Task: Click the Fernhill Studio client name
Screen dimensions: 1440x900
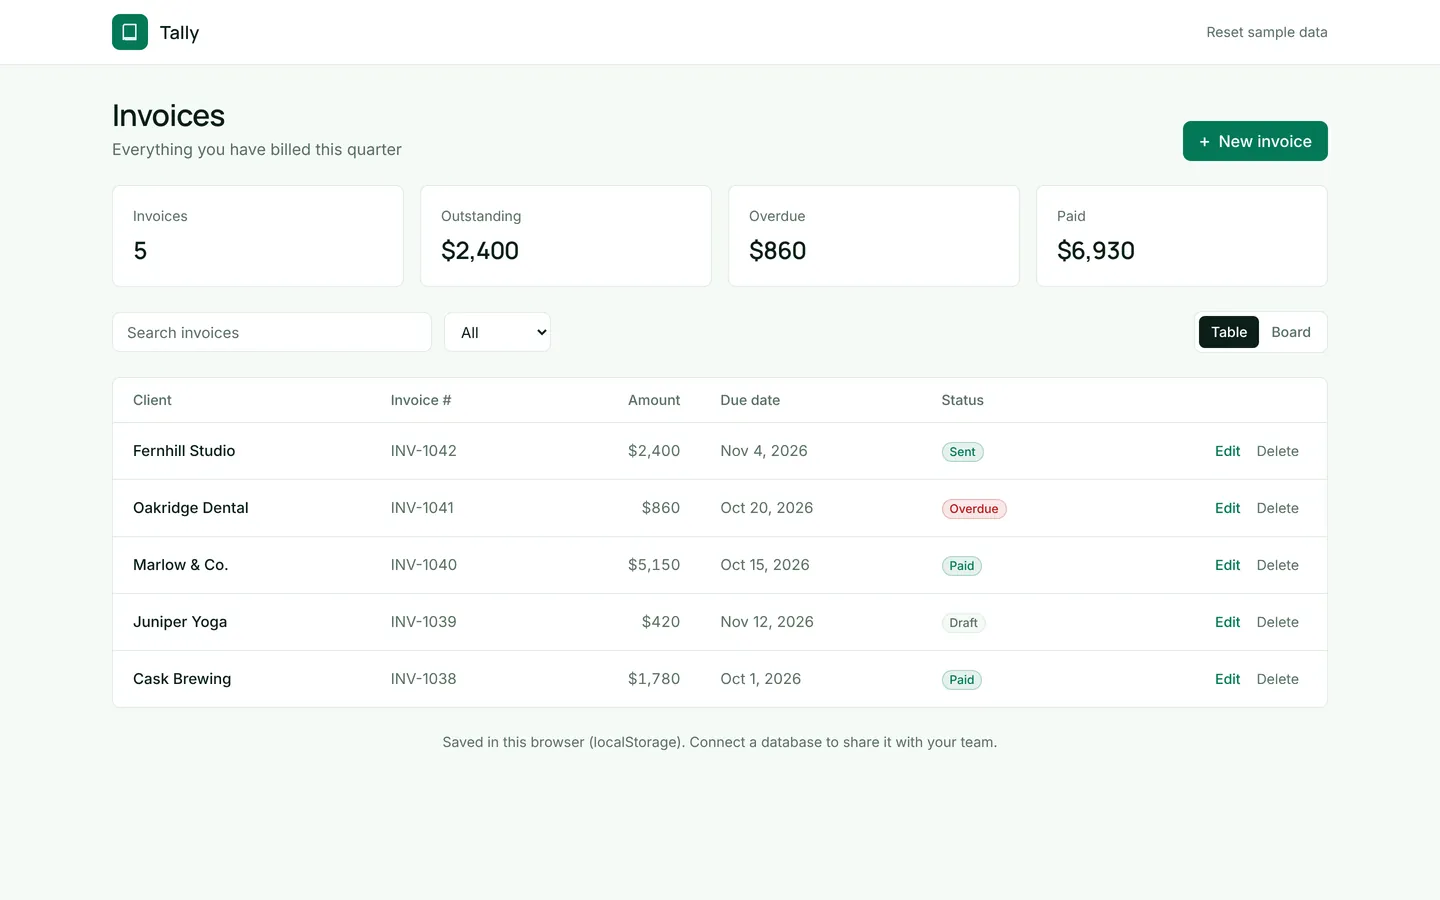Action: pos(184,451)
